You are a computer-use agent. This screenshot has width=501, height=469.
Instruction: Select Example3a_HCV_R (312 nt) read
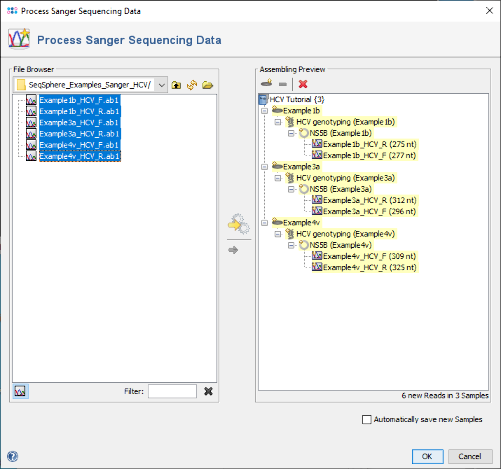tap(369, 200)
